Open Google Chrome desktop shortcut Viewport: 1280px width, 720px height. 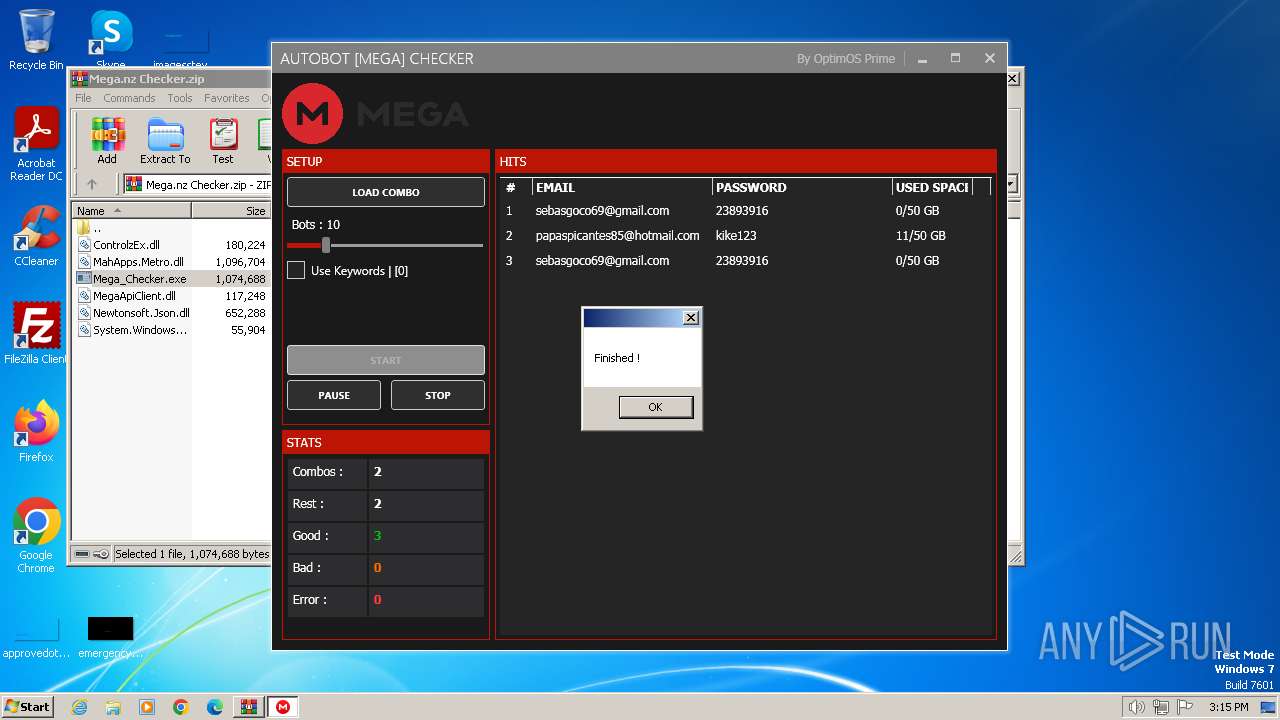tap(36, 536)
